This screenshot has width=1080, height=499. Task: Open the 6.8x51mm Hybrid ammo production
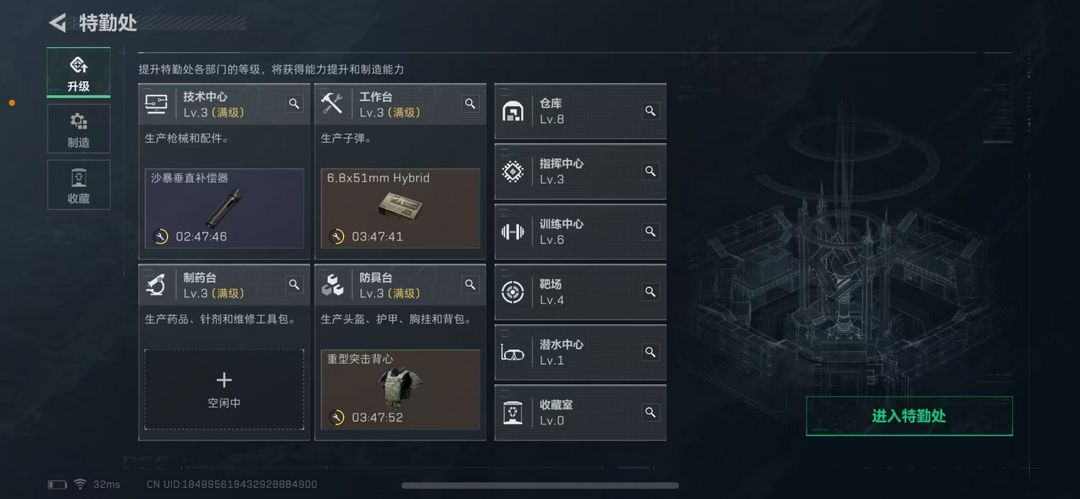pos(400,208)
